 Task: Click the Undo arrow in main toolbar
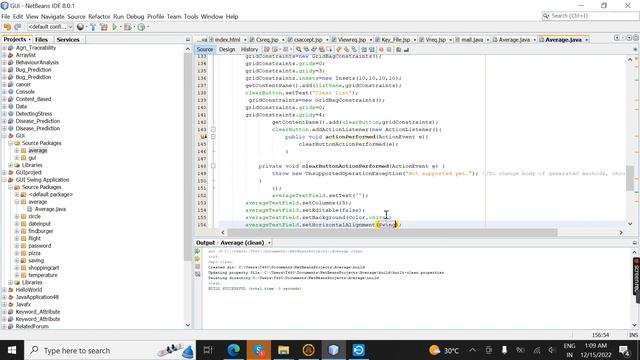pos(7,27)
